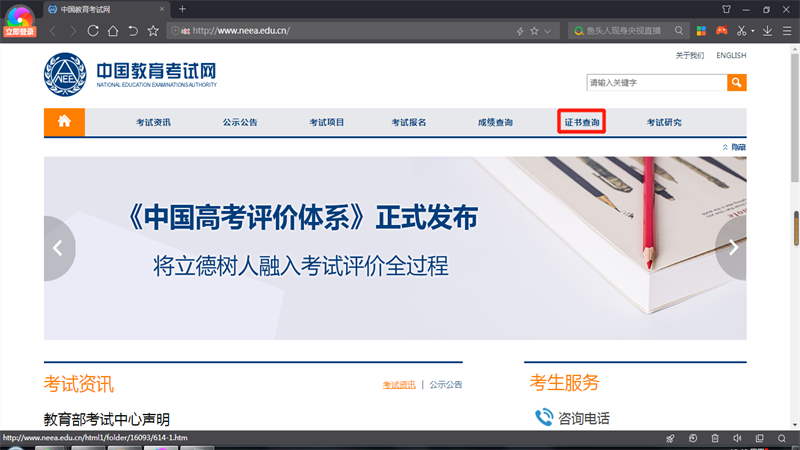Click the trash can icon in status bar
Viewport: 800px width, 450px height.
[x=715, y=438]
